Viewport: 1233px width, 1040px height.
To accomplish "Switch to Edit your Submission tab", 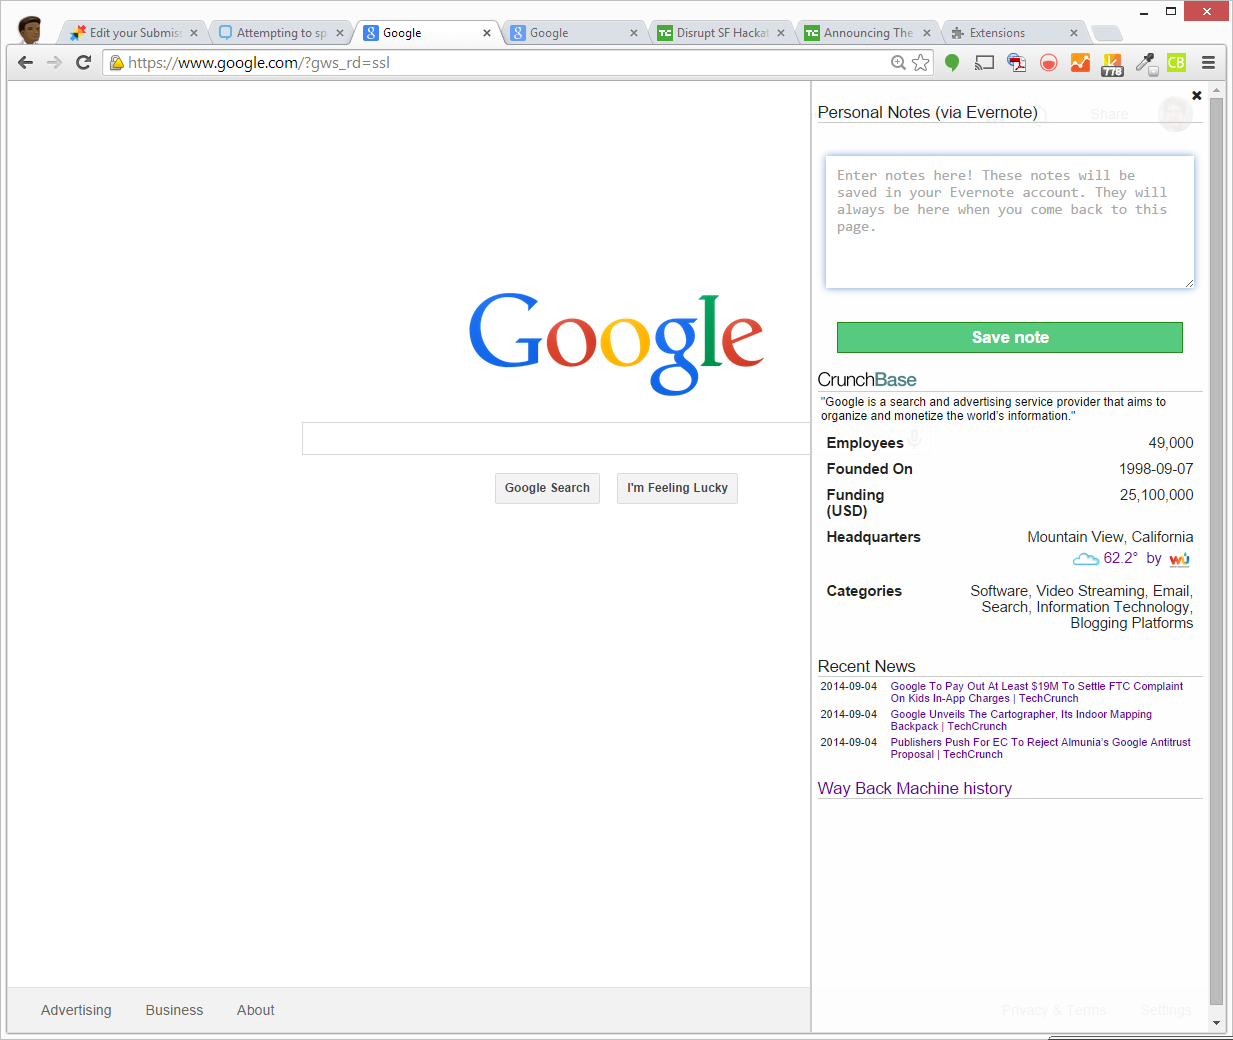I will coord(134,33).
